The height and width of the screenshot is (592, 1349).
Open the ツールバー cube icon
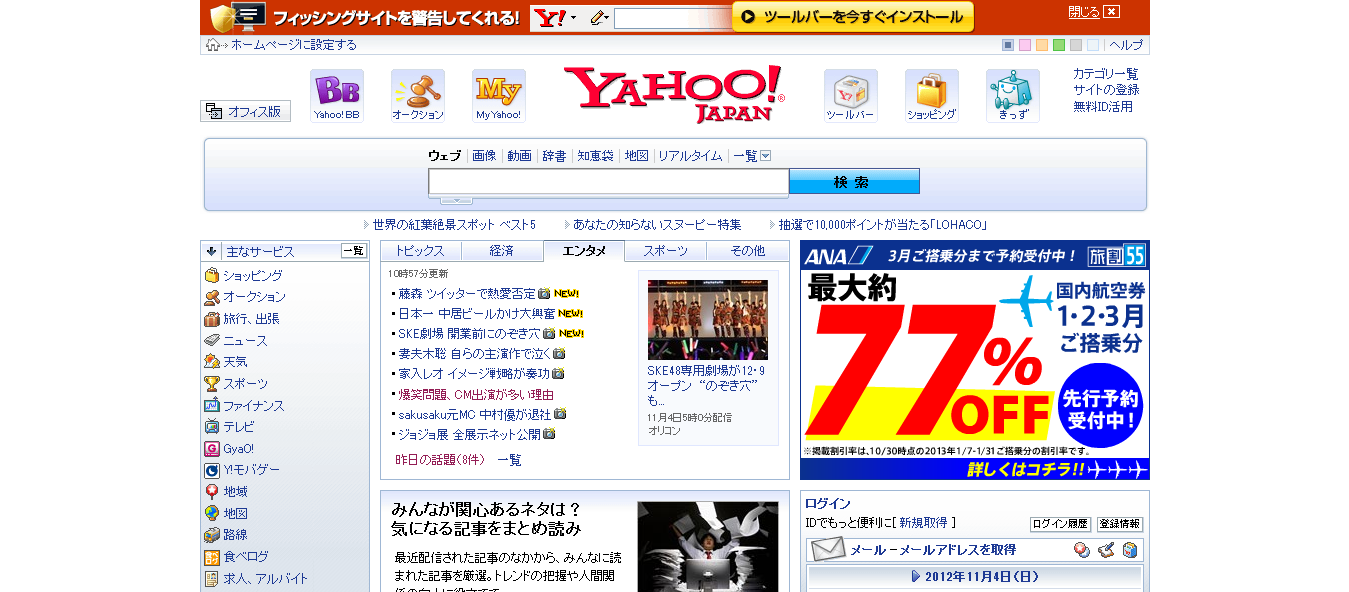851,95
